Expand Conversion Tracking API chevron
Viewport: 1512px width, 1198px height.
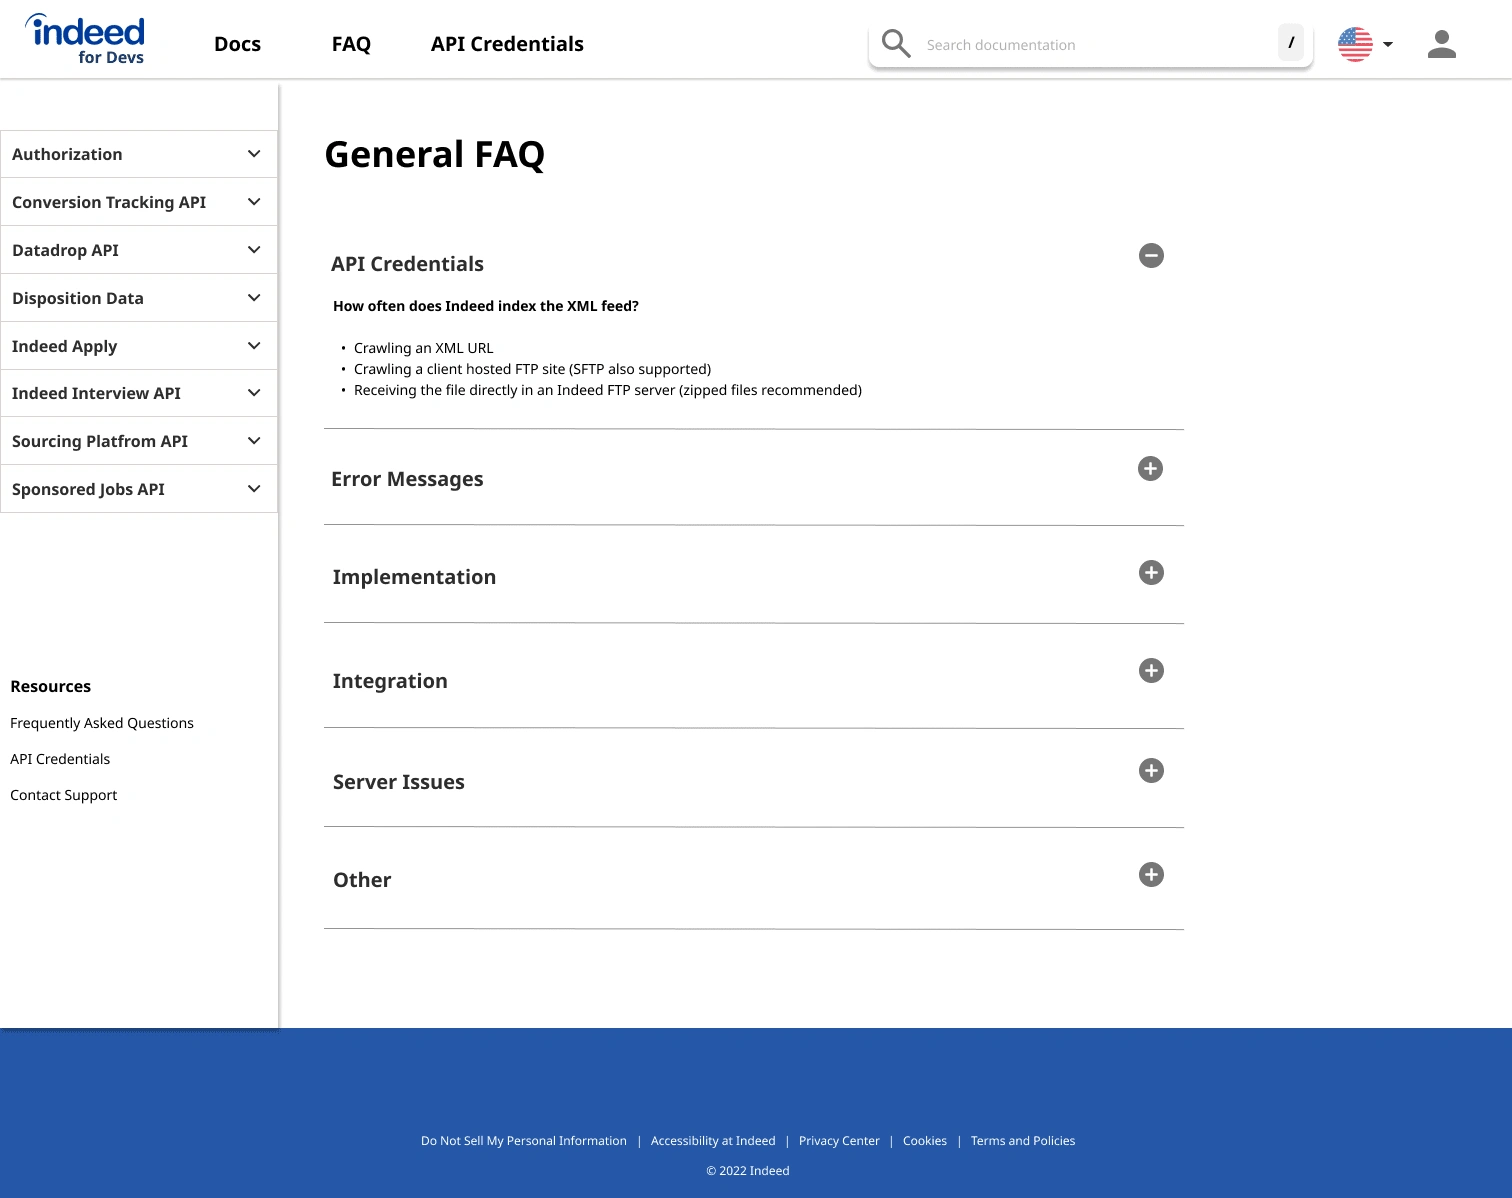[x=254, y=202]
